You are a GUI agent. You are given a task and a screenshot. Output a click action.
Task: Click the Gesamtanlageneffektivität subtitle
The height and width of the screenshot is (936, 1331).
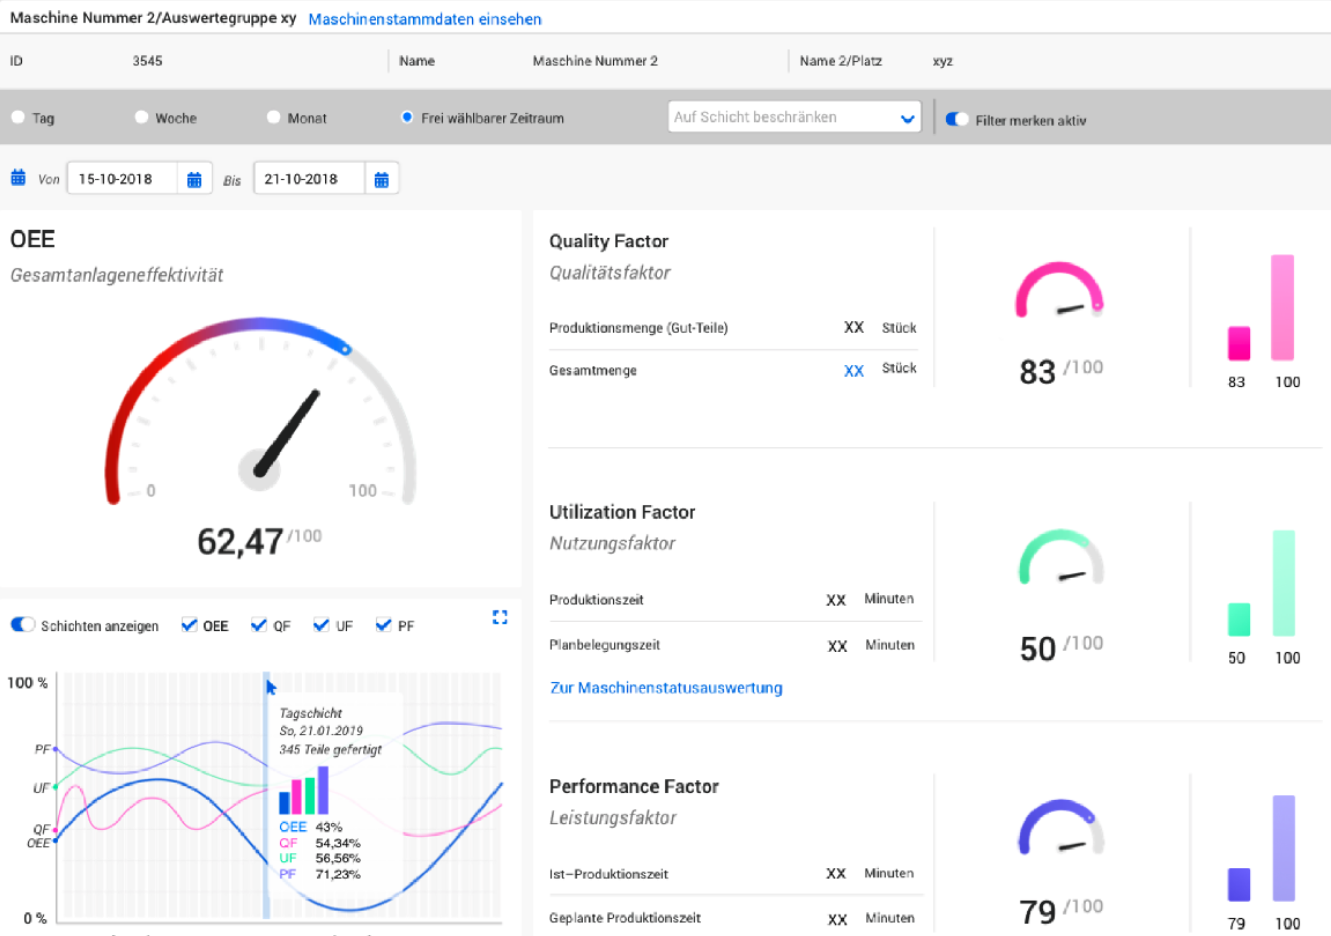coord(117,275)
